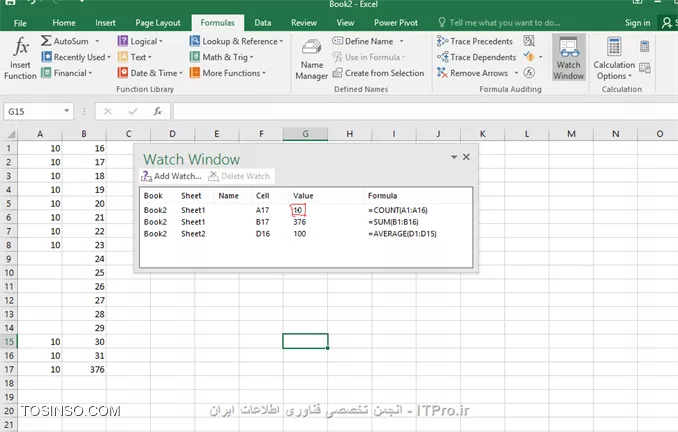The image size is (678, 432).
Task: Click Evaluate Formula icon
Action: pos(529,73)
